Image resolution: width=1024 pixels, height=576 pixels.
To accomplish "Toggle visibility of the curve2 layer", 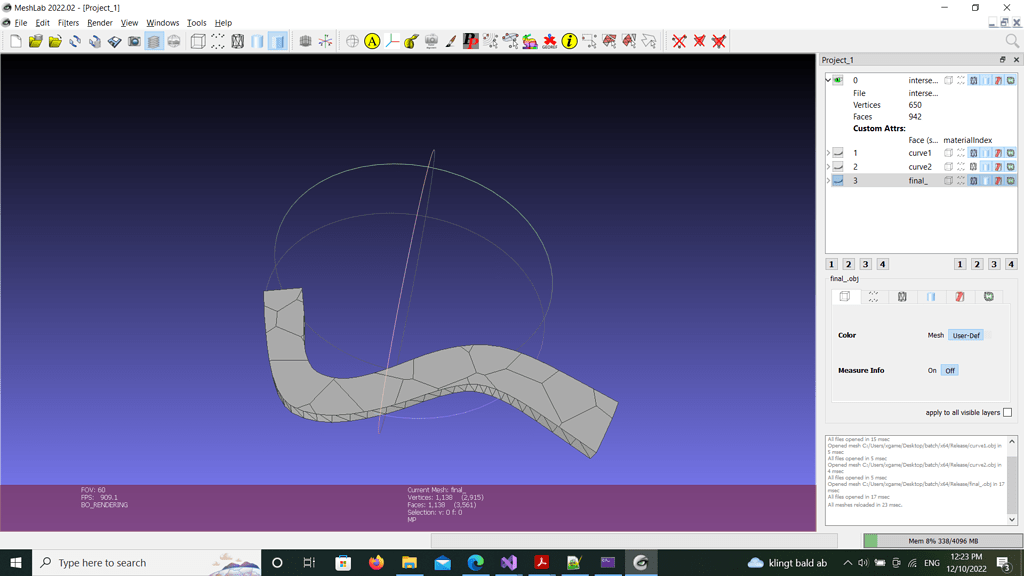I will (838, 167).
